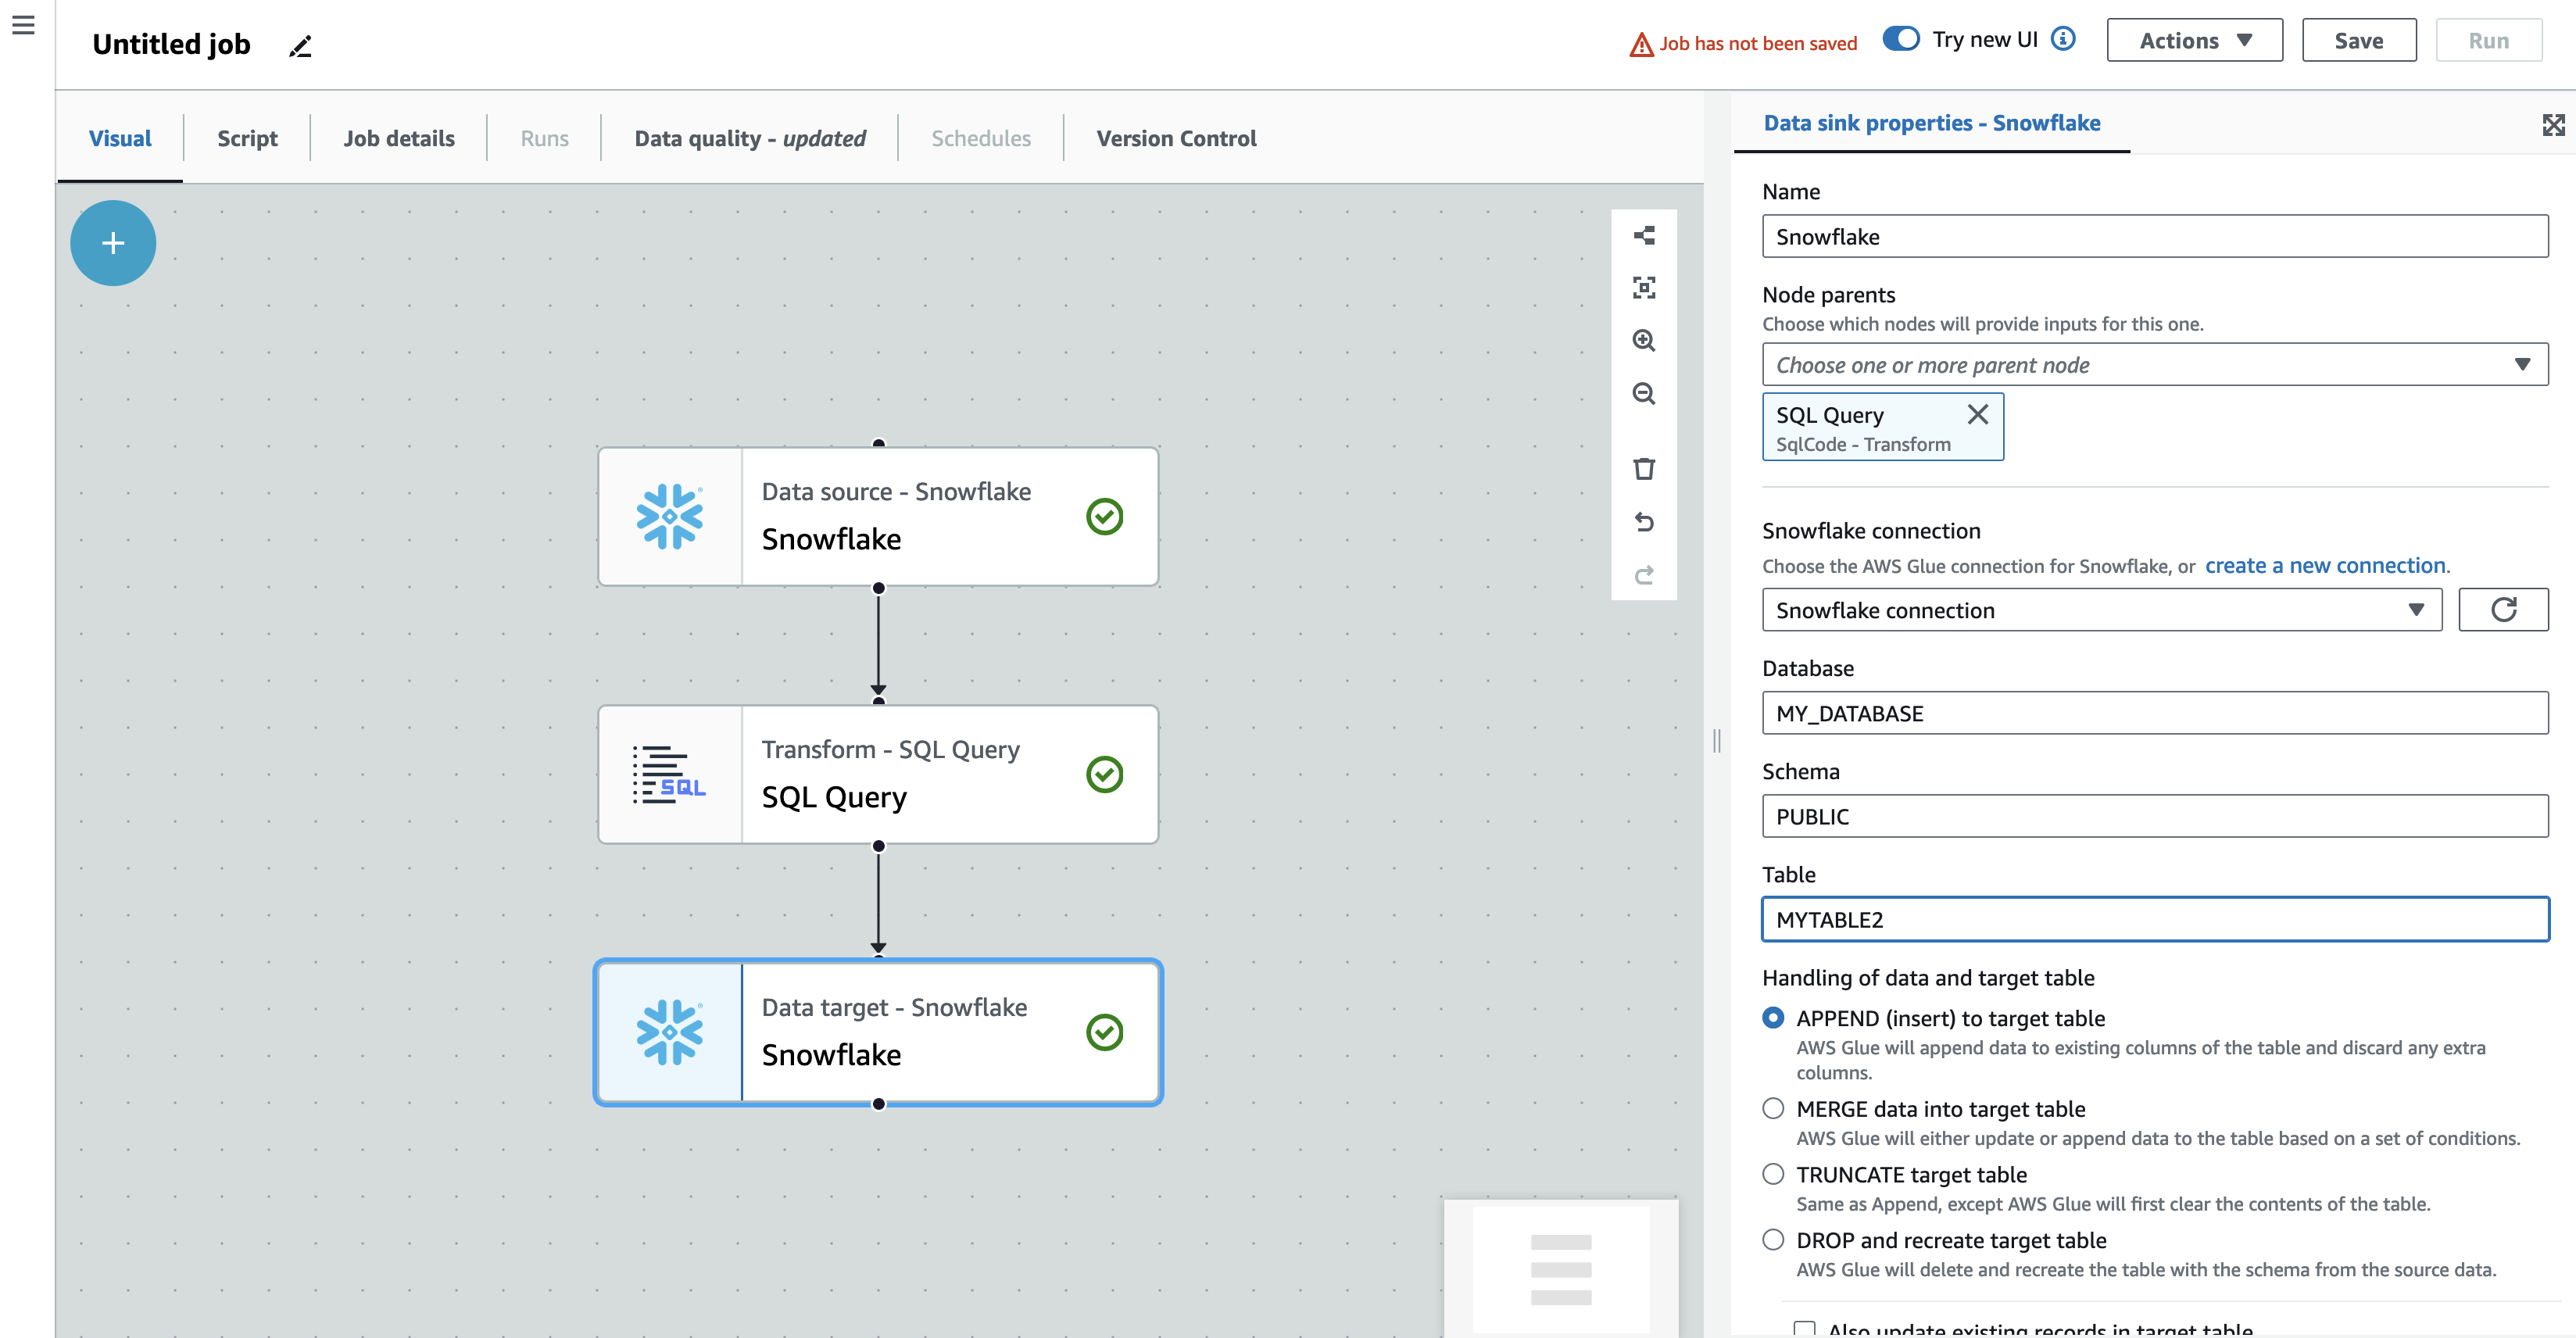Rename the job using the pencil icon
The width and height of the screenshot is (2576, 1338).
300,45
